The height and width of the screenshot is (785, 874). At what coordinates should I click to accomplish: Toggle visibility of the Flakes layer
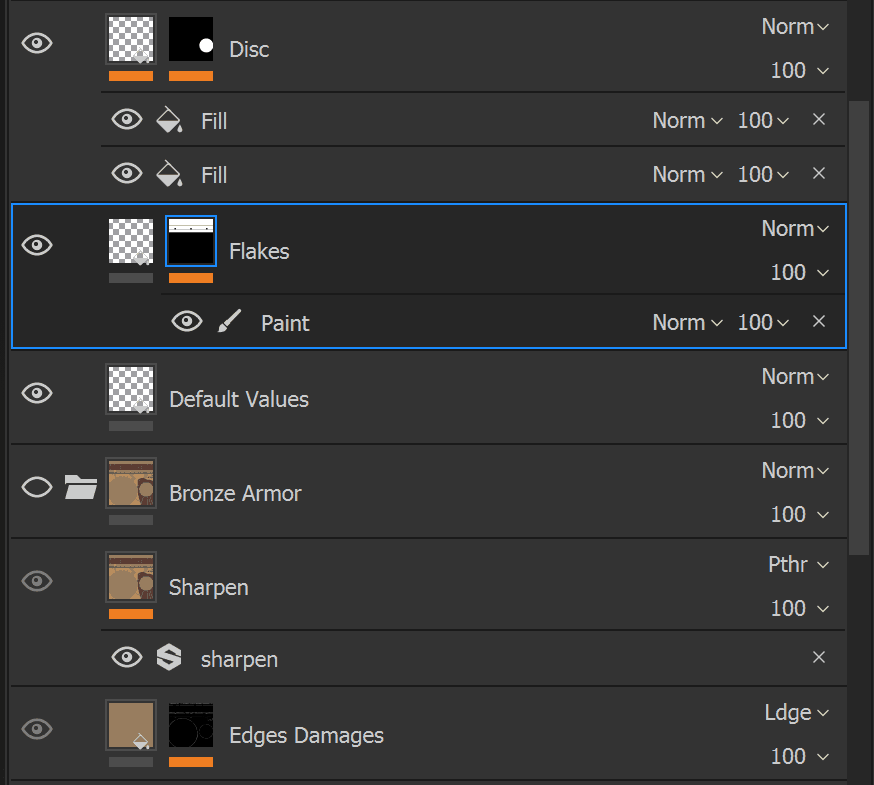click(x=37, y=245)
